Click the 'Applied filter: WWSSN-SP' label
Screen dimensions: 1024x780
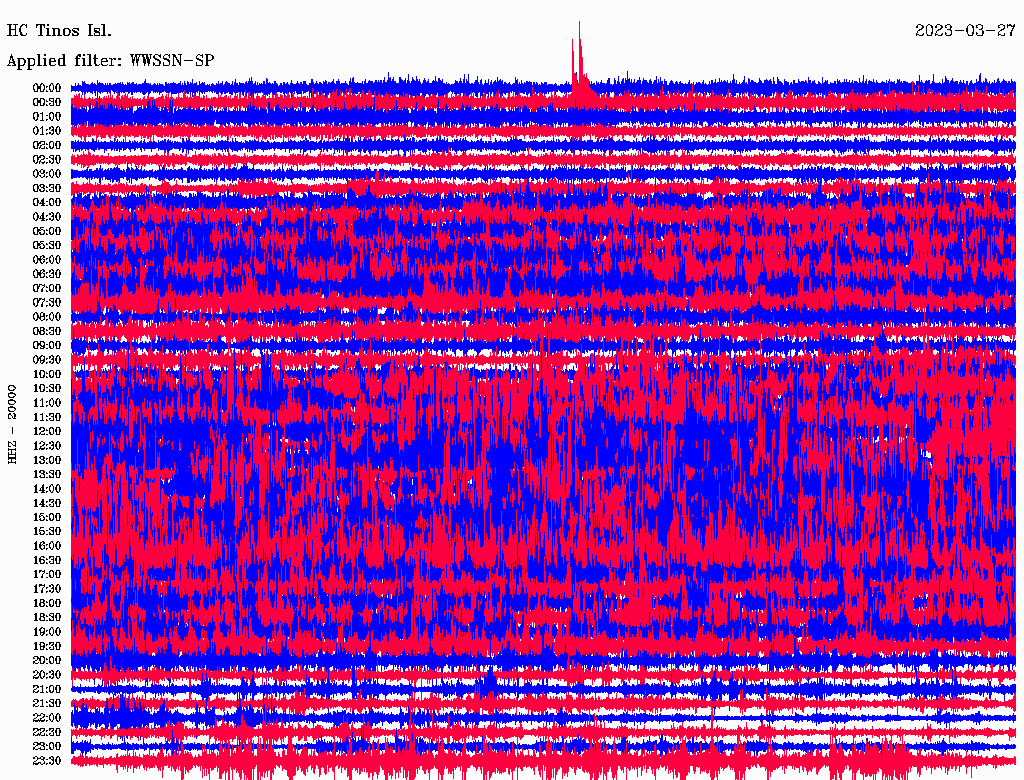(110, 61)
